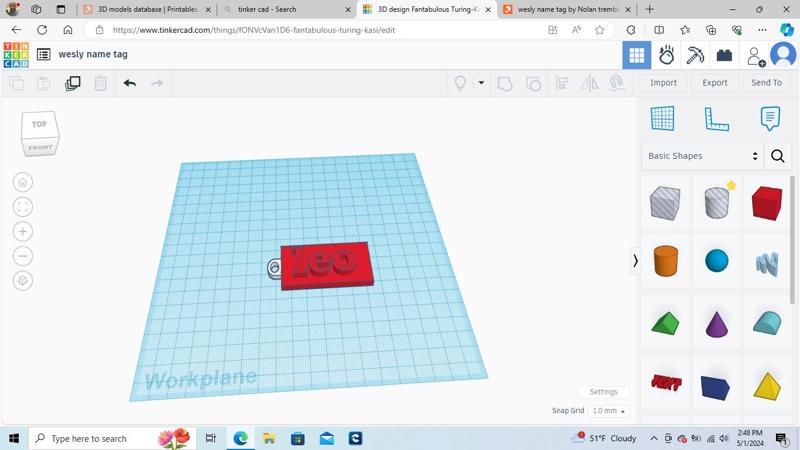The width and height of the screenshot is (800, 450).
Task: Pick the purple Cone shape
Action: click(x=716, y=324)
